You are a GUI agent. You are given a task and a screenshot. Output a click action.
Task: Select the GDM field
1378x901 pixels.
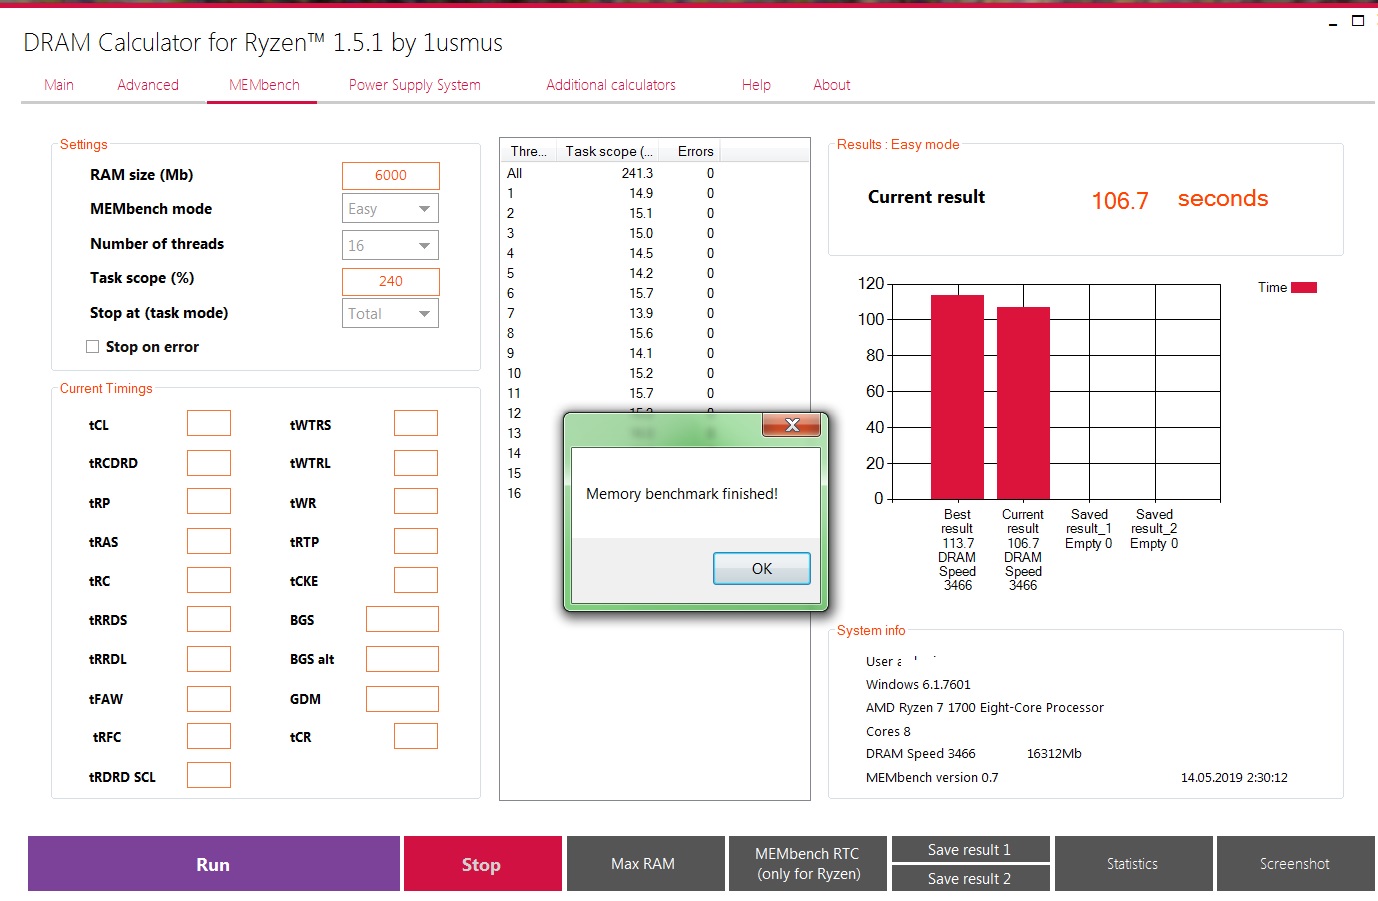point(402,699)
